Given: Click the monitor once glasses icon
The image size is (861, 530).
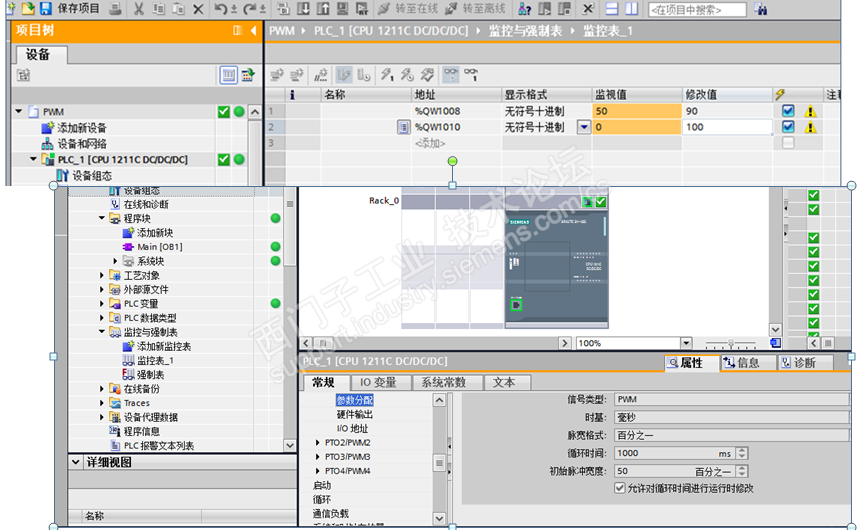Looking at the screenshot, I should [471, 75].
